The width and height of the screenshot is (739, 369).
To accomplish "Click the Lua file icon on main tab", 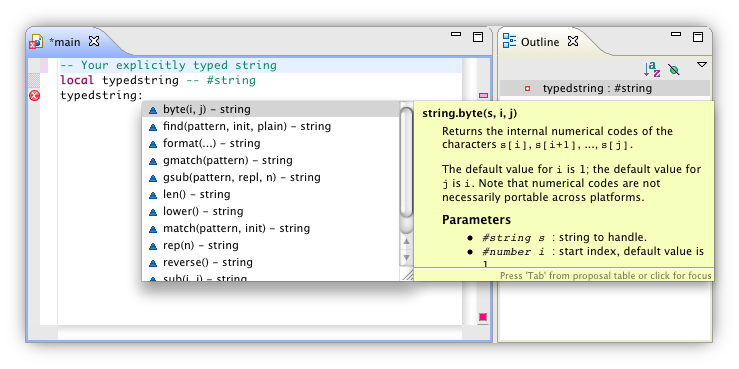I will coord(36,42).
